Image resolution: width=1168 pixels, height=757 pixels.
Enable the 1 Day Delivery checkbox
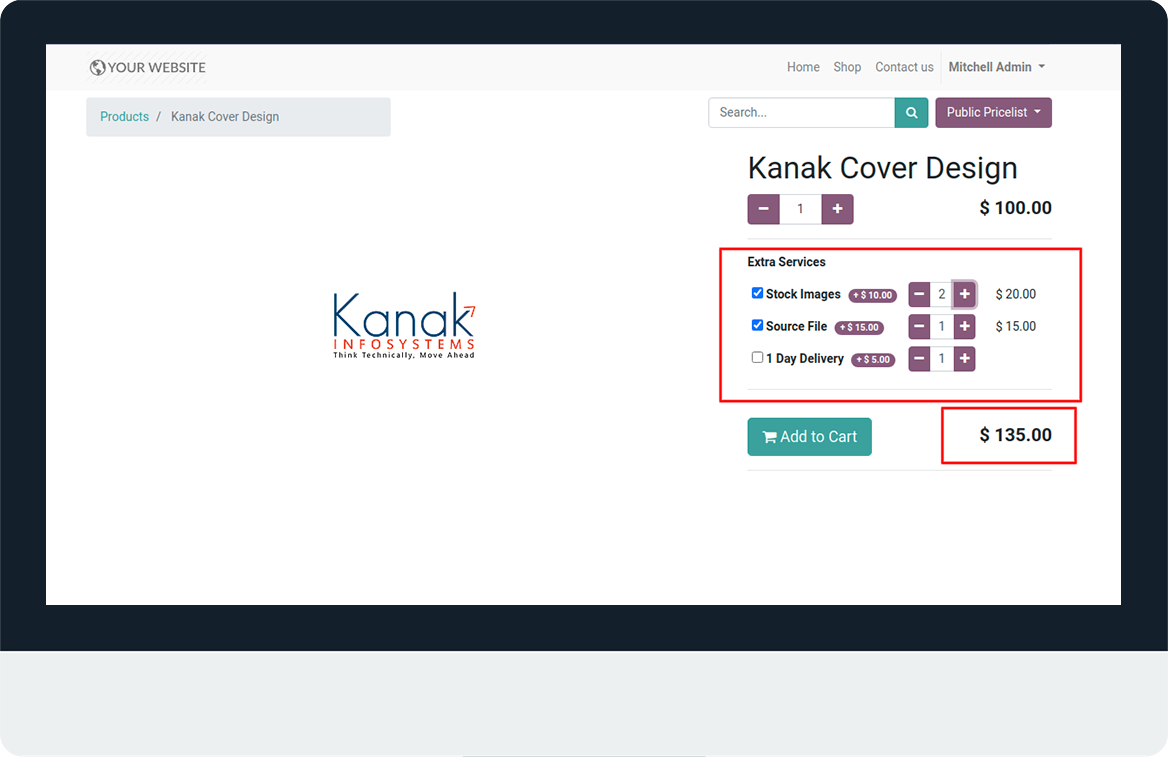(x=757, y=357)
